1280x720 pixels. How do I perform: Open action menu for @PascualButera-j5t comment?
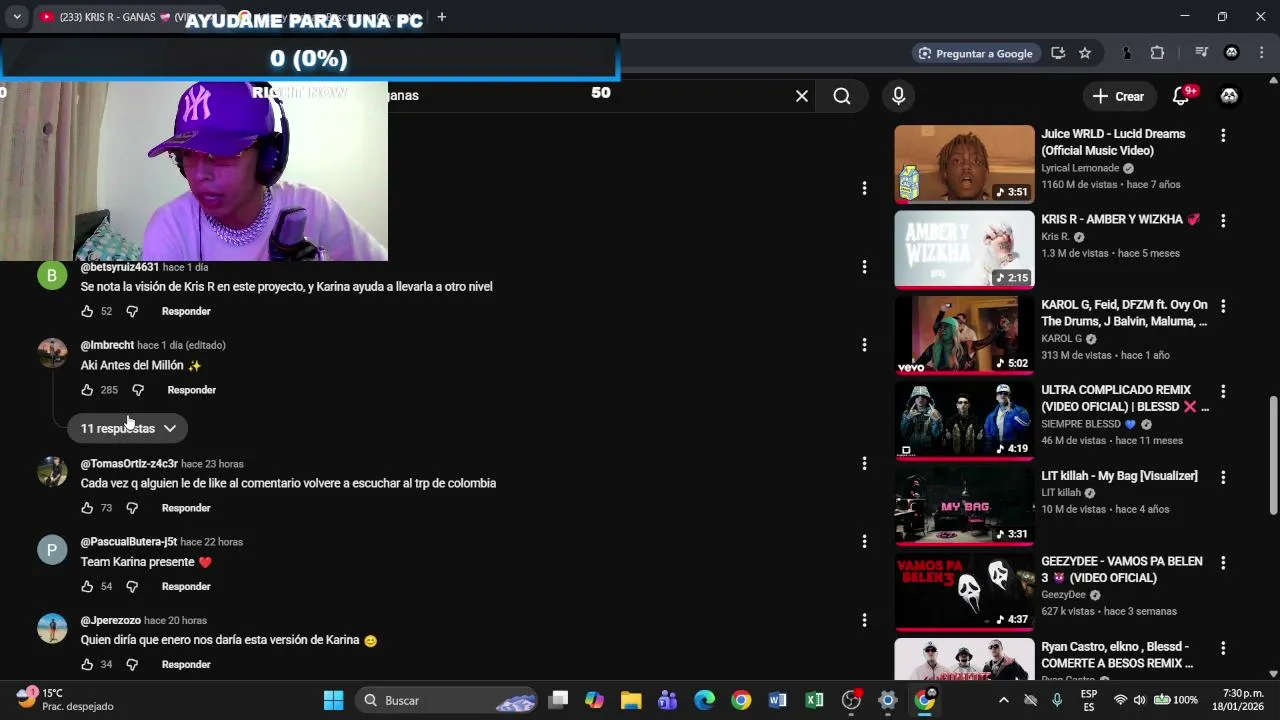(x=864, y=541)
